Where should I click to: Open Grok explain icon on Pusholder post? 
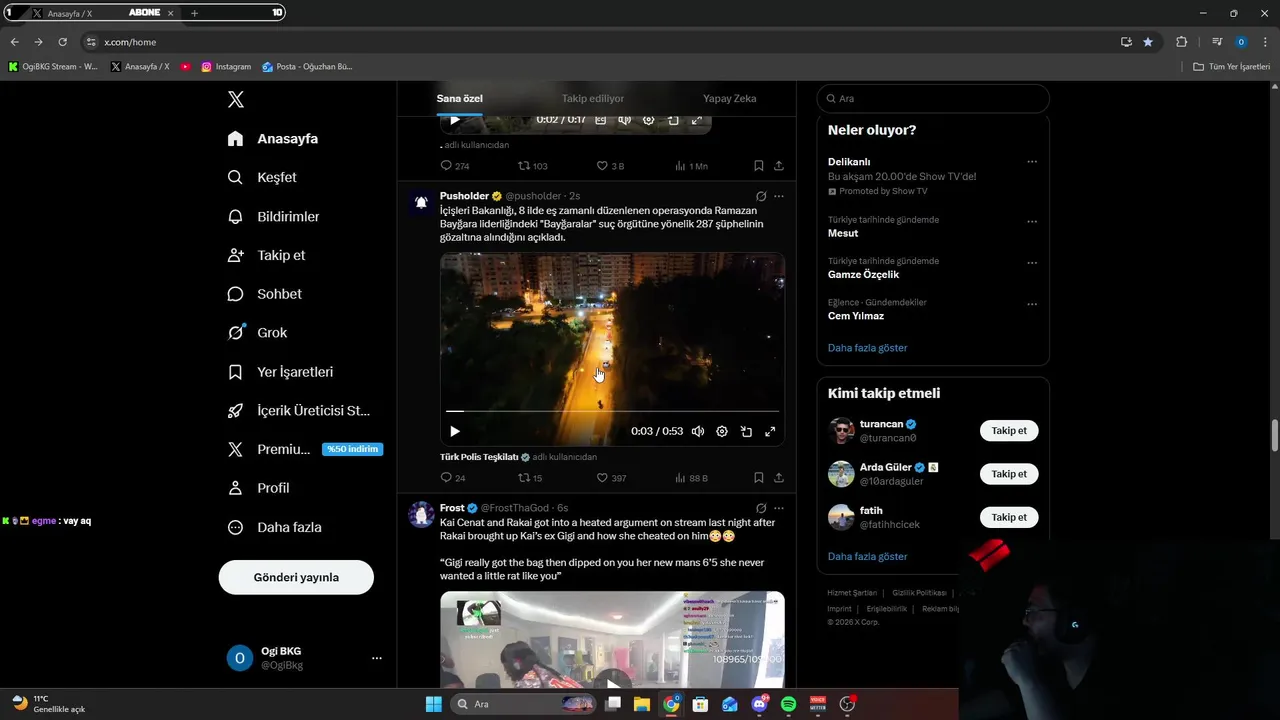point(761,196)
